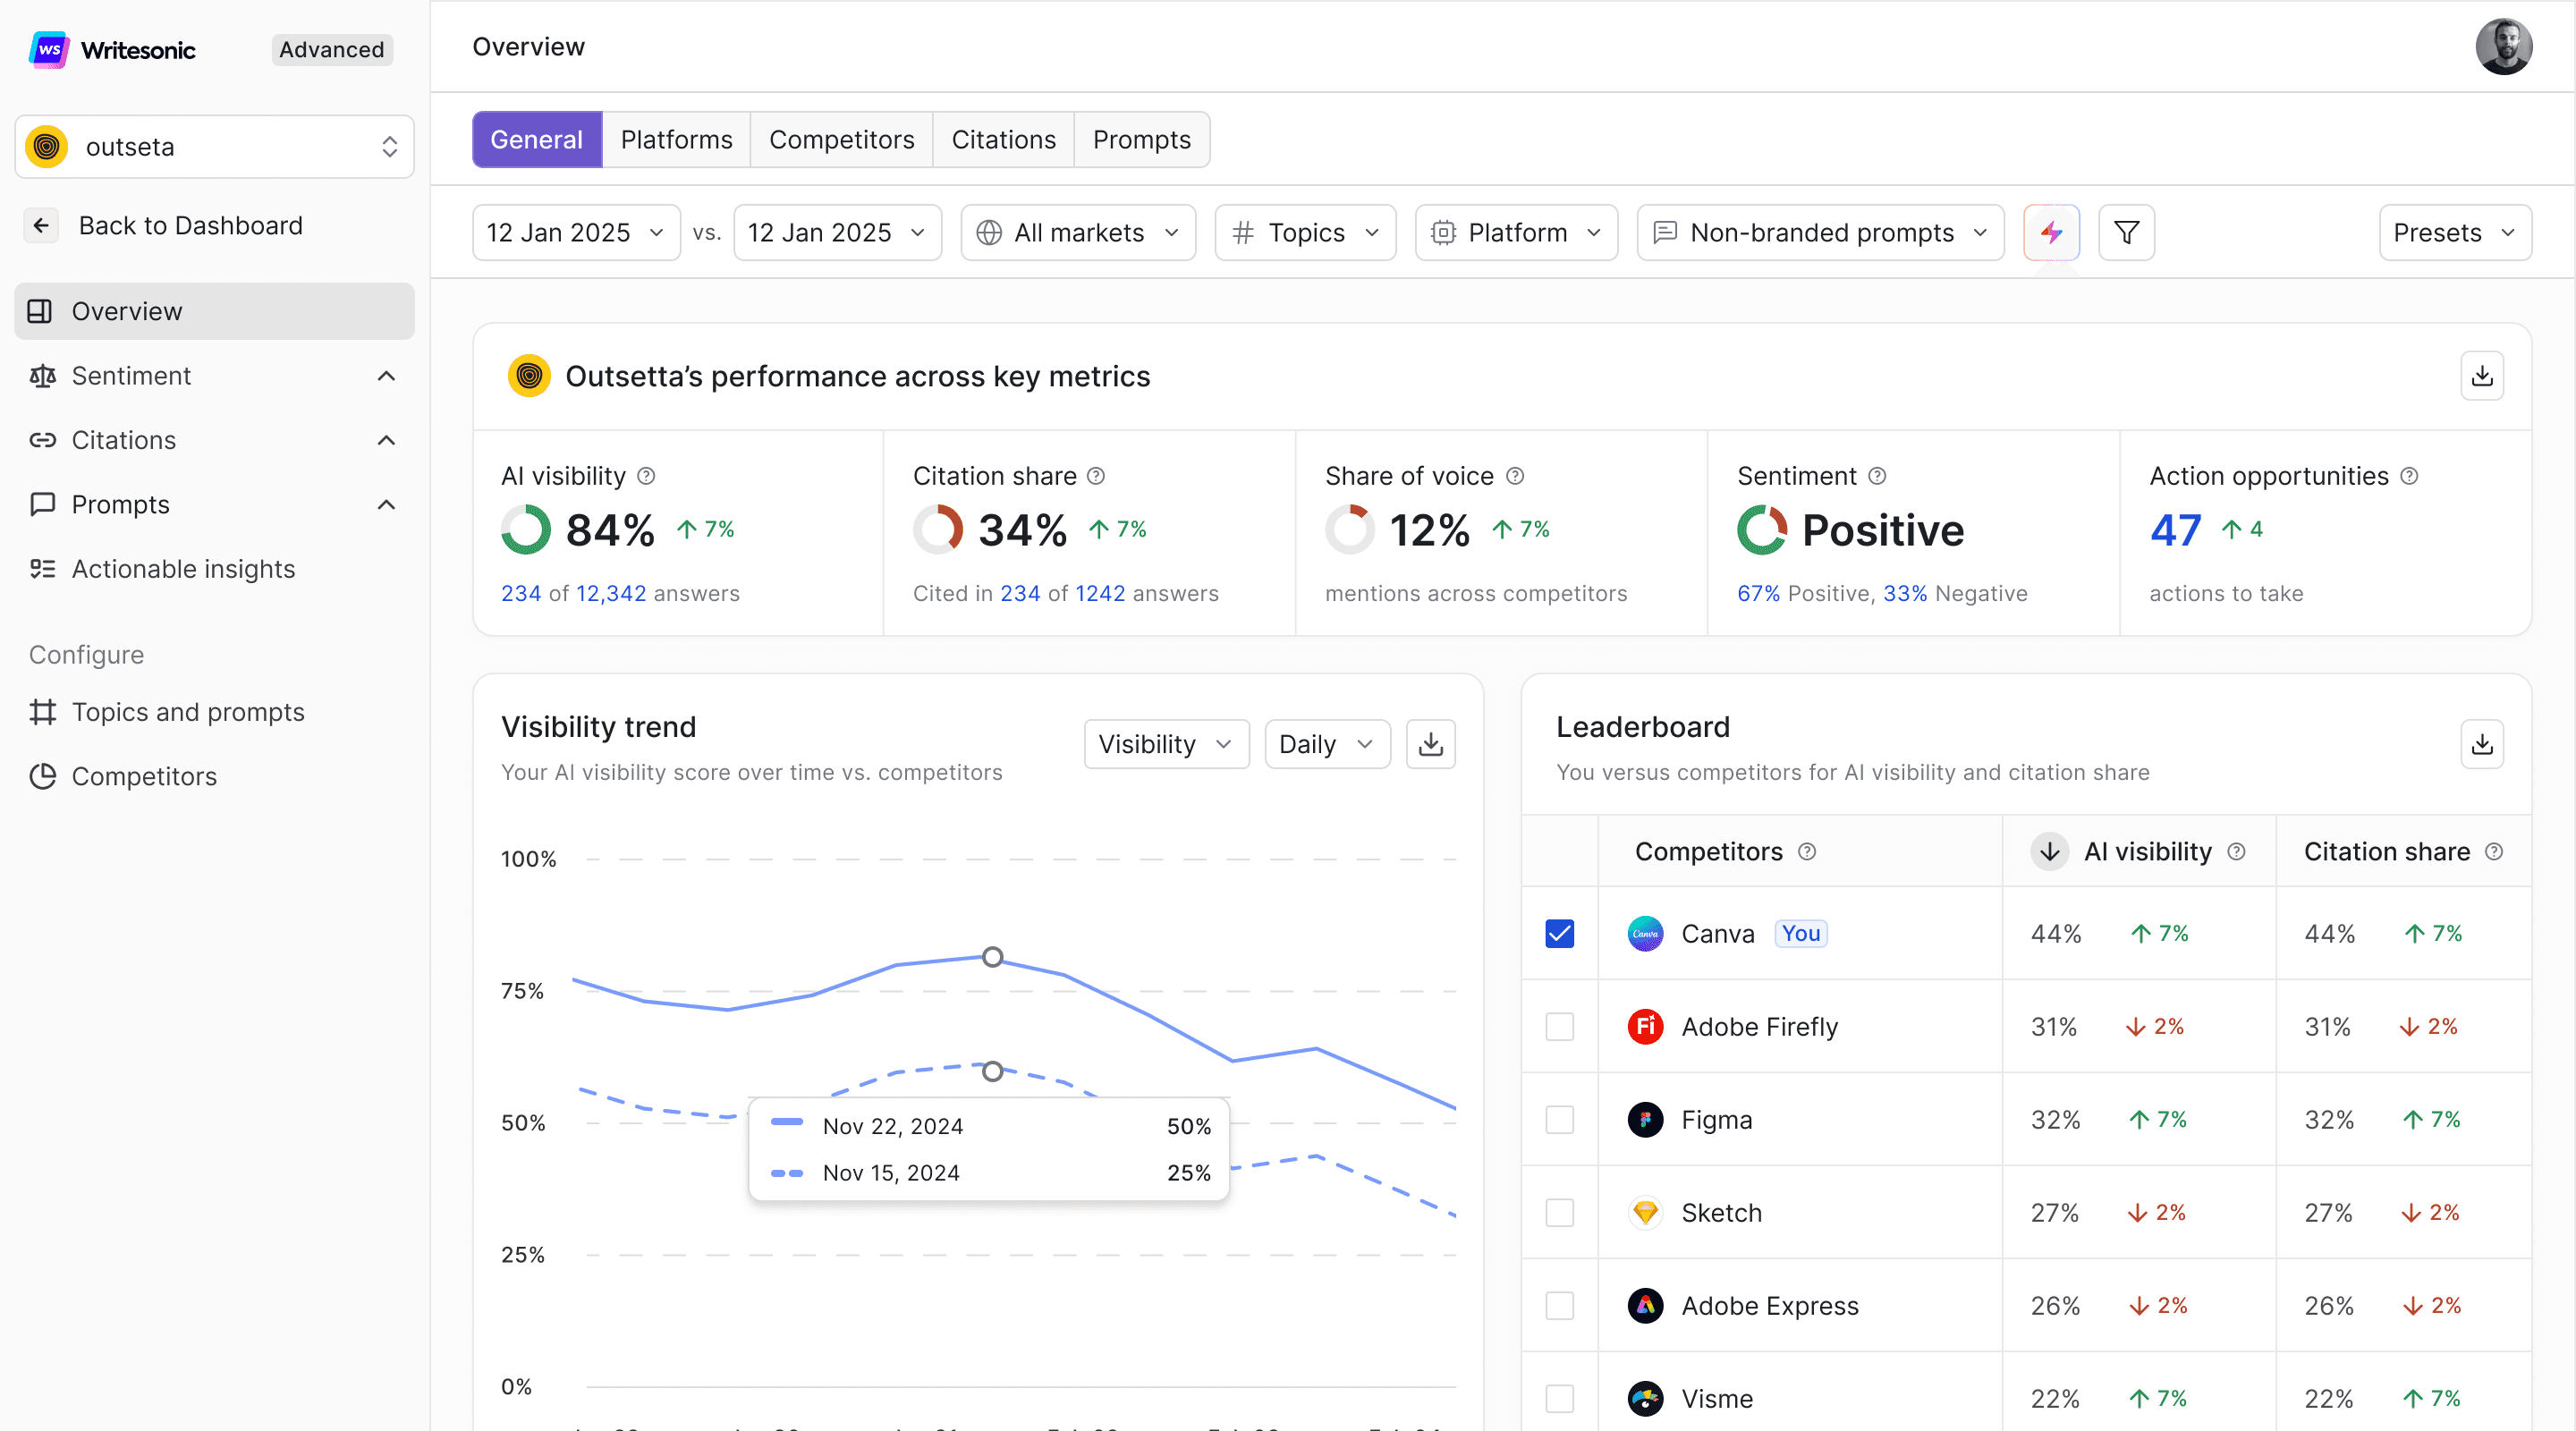Click the Leaderboard Citation share help icon
This screenshot has width=2576, height=1431.
(2494, 852)
